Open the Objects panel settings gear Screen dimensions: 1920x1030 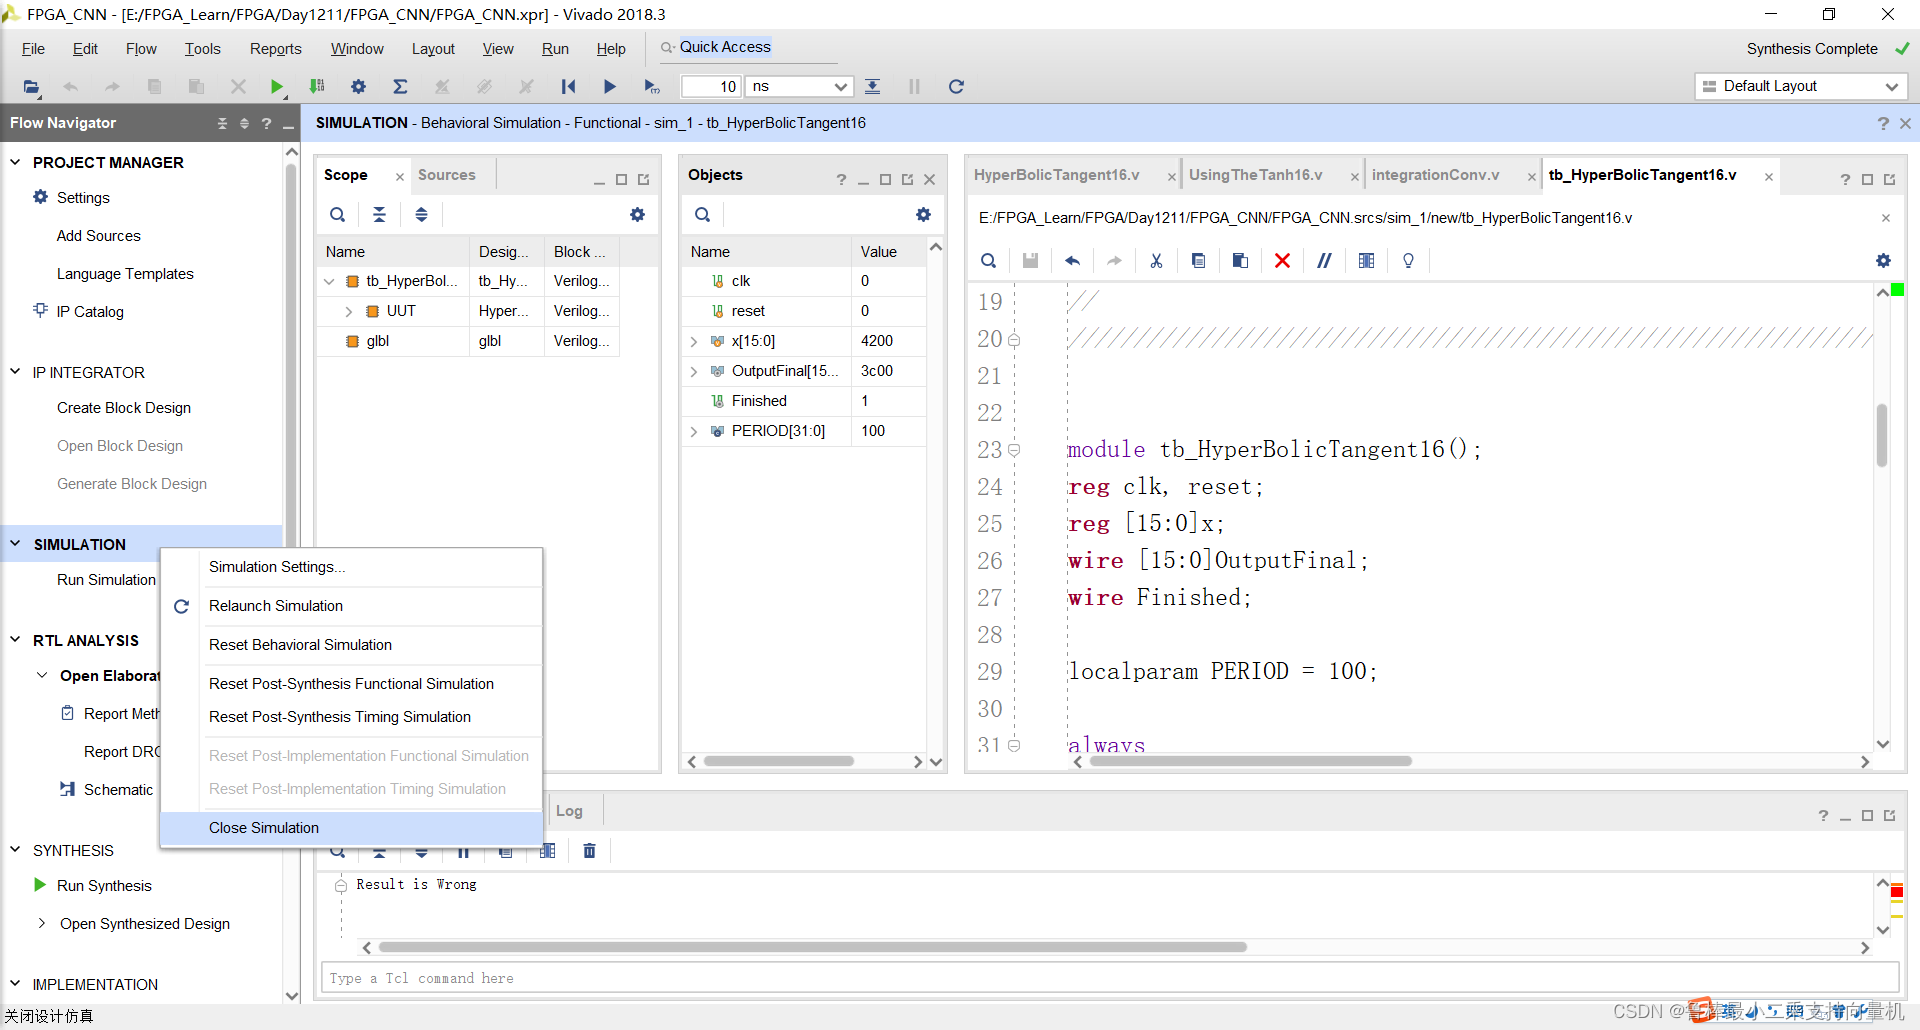[923, 215]
